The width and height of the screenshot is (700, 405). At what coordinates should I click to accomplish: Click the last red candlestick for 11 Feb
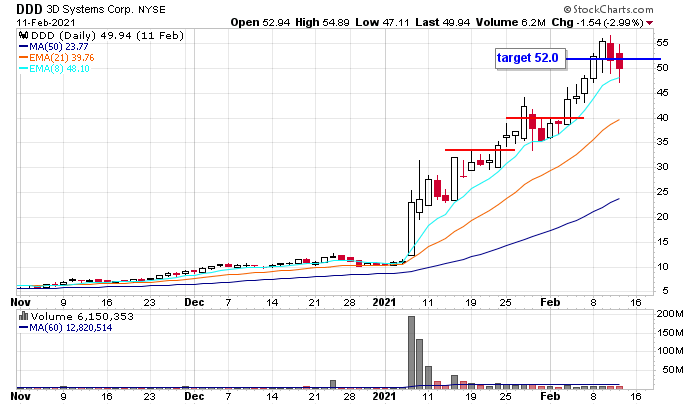tap(620, 61)
